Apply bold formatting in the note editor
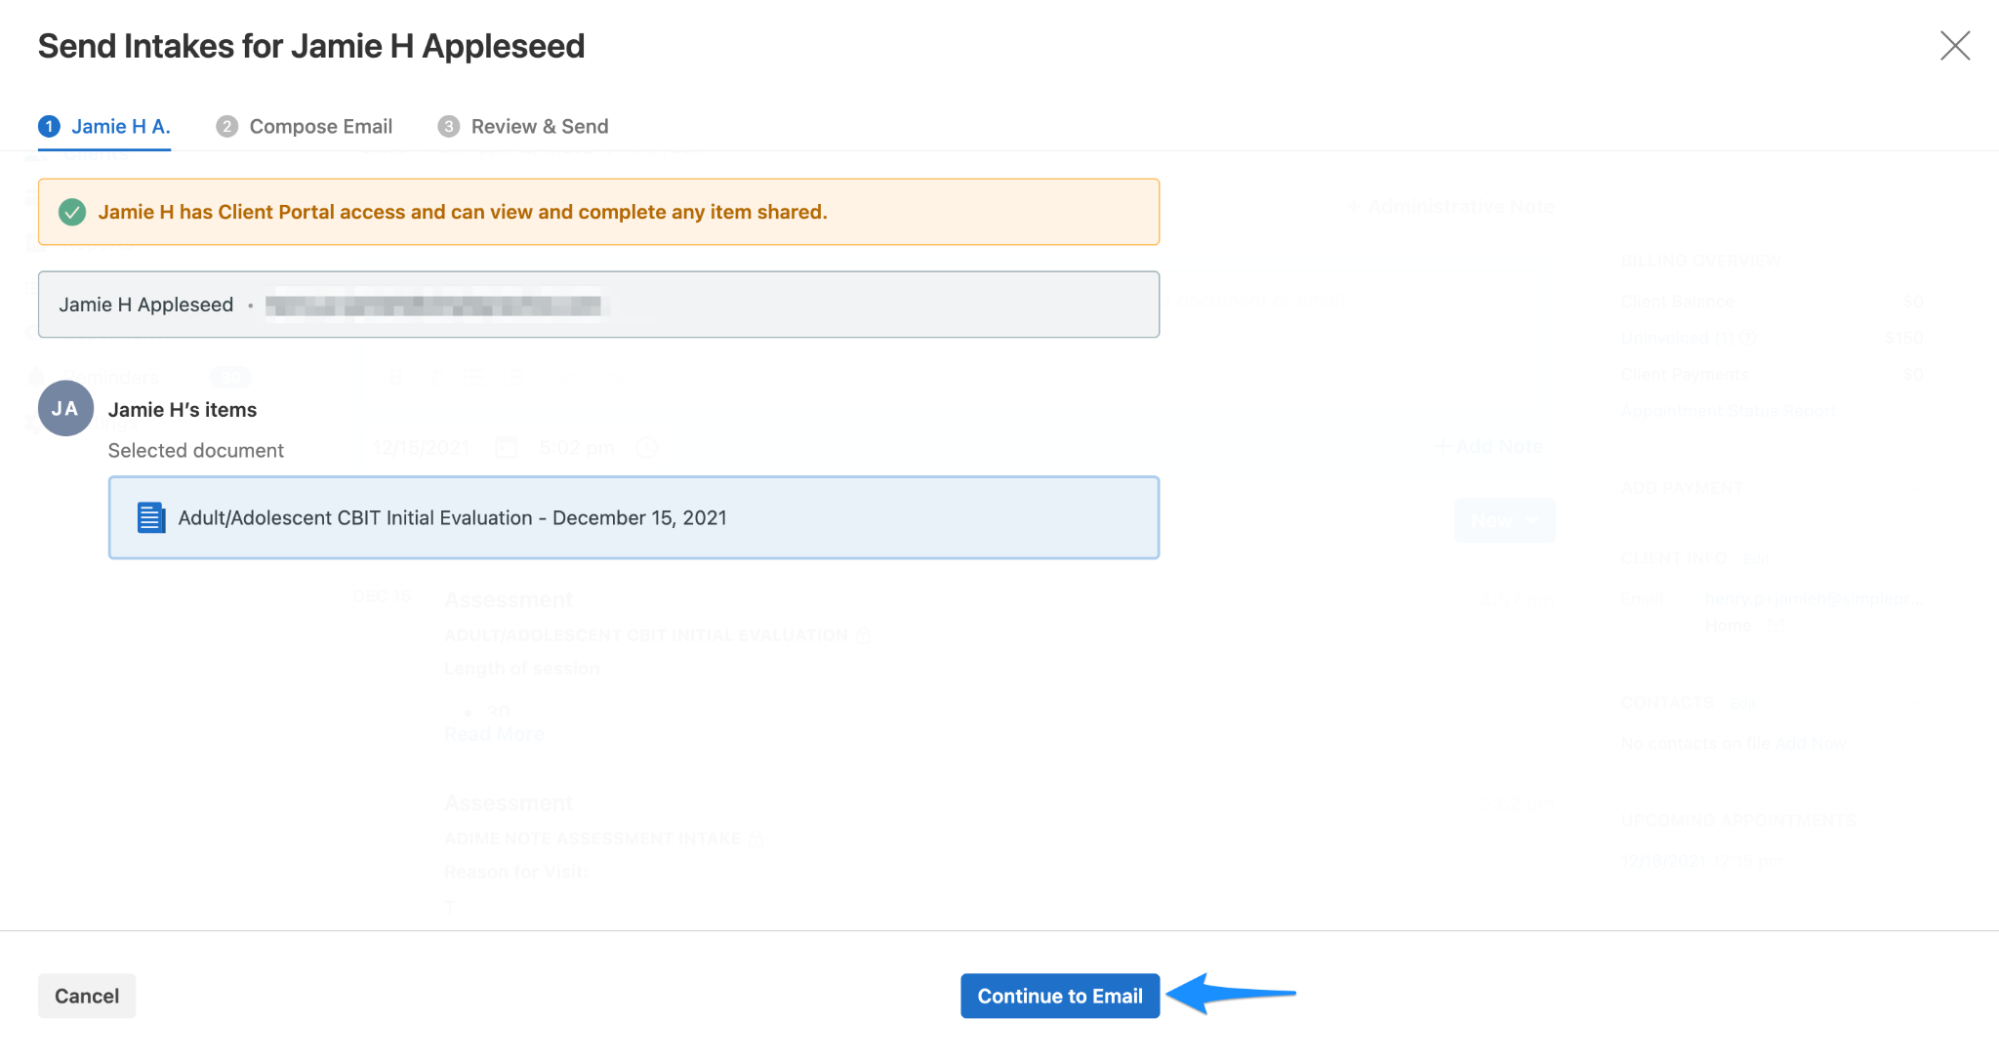This screenshot has height=1037, width=1999. click(397, 377)
